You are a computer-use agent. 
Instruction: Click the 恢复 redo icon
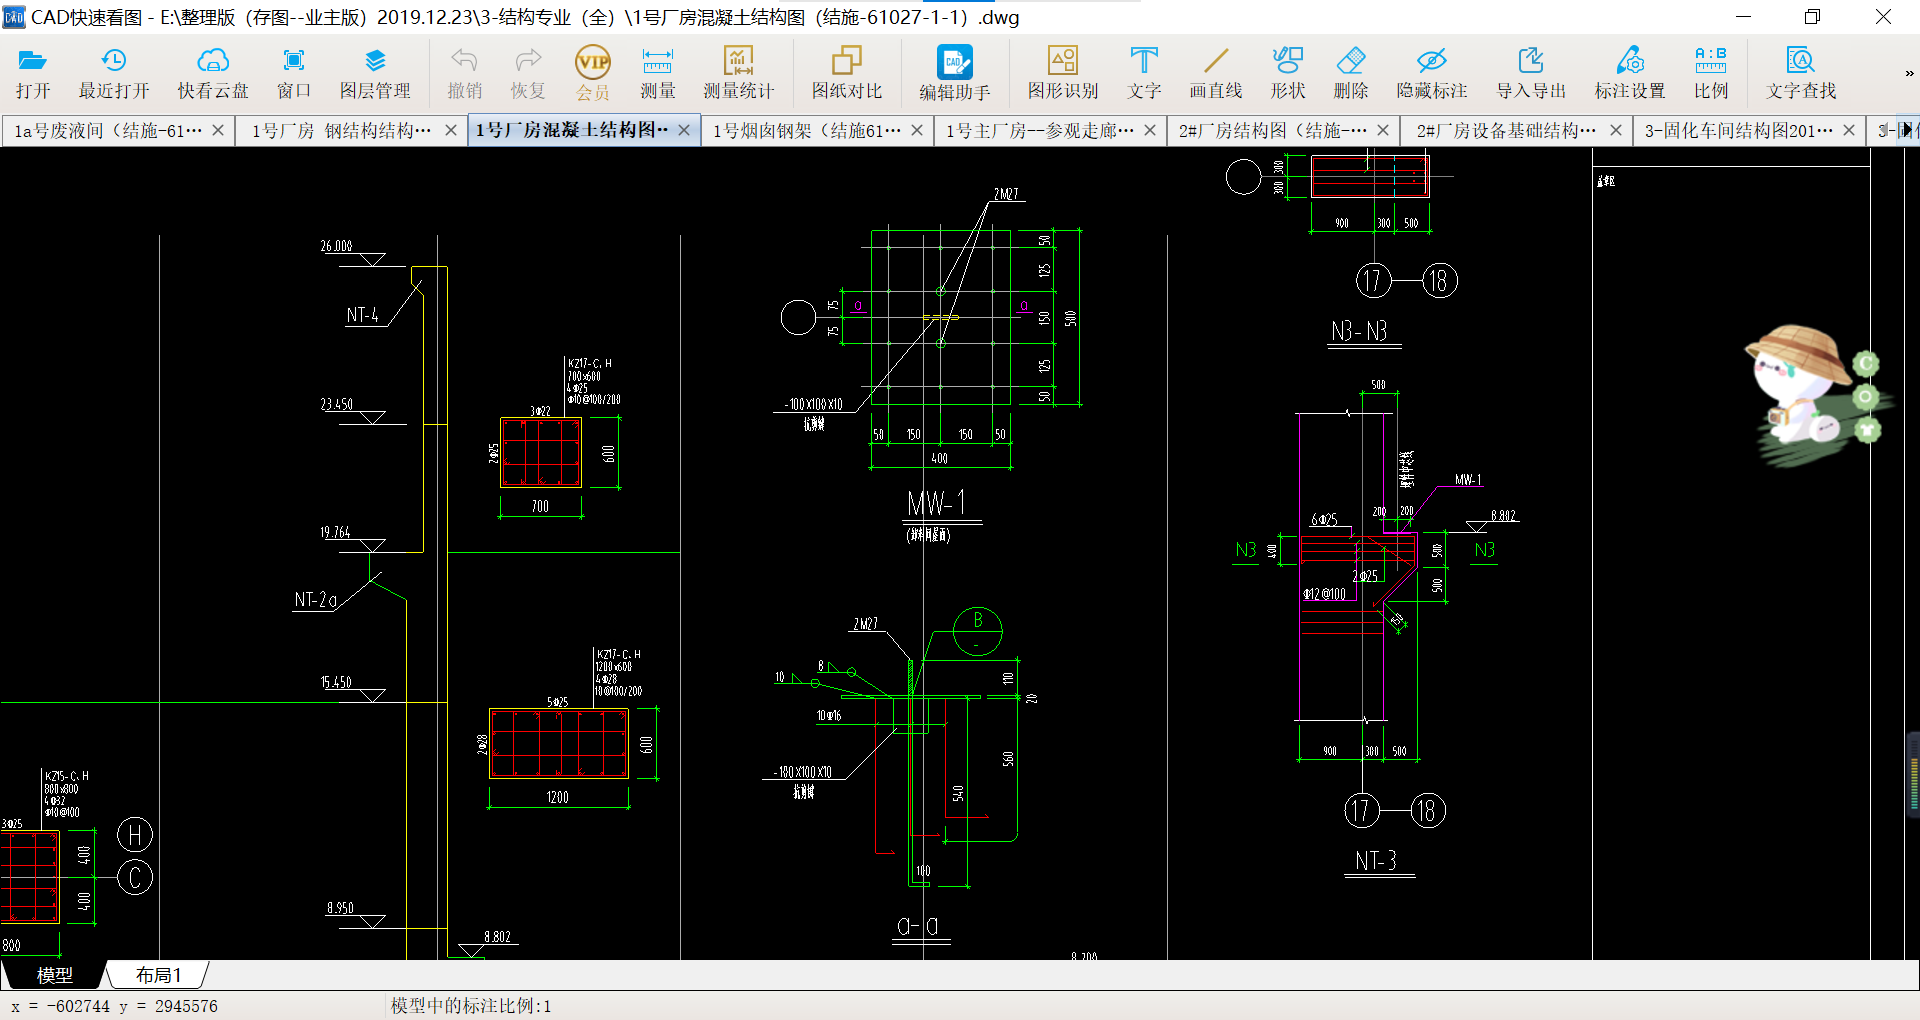[528, 72]
